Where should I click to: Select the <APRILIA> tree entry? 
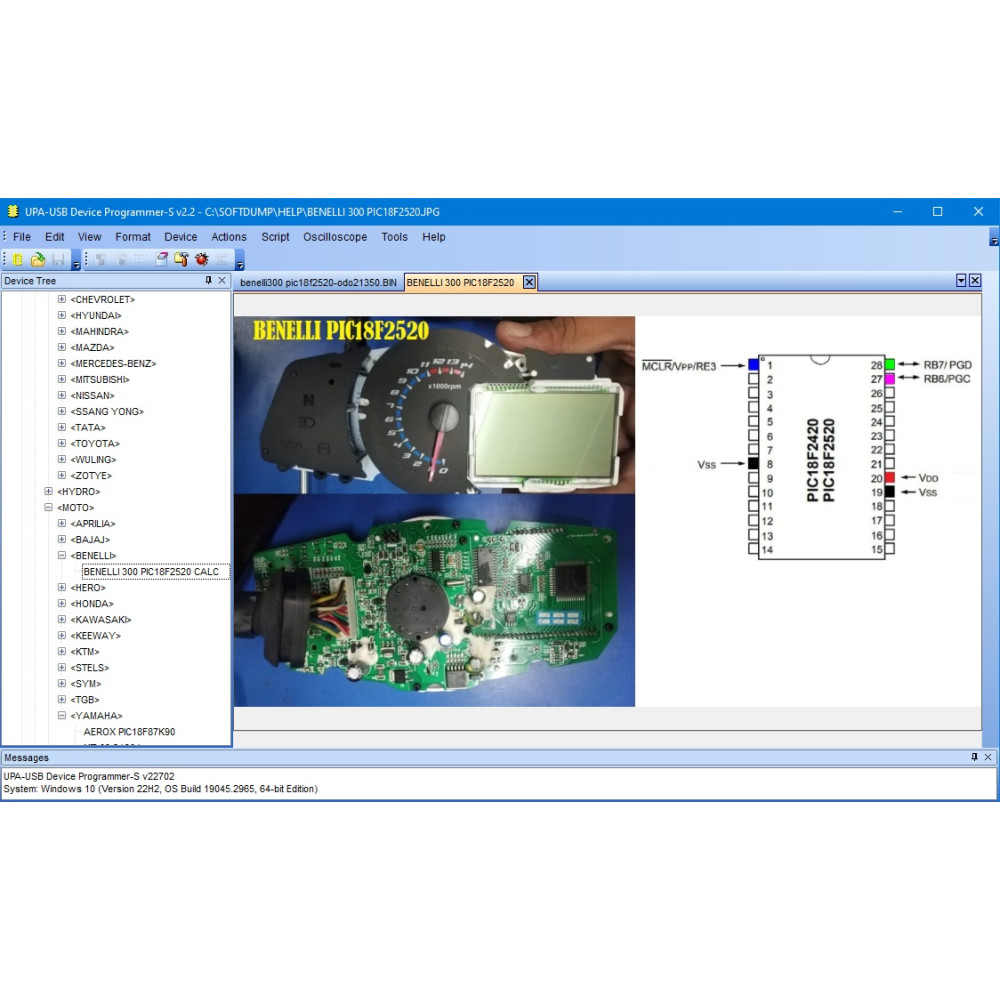click(93, 523)
